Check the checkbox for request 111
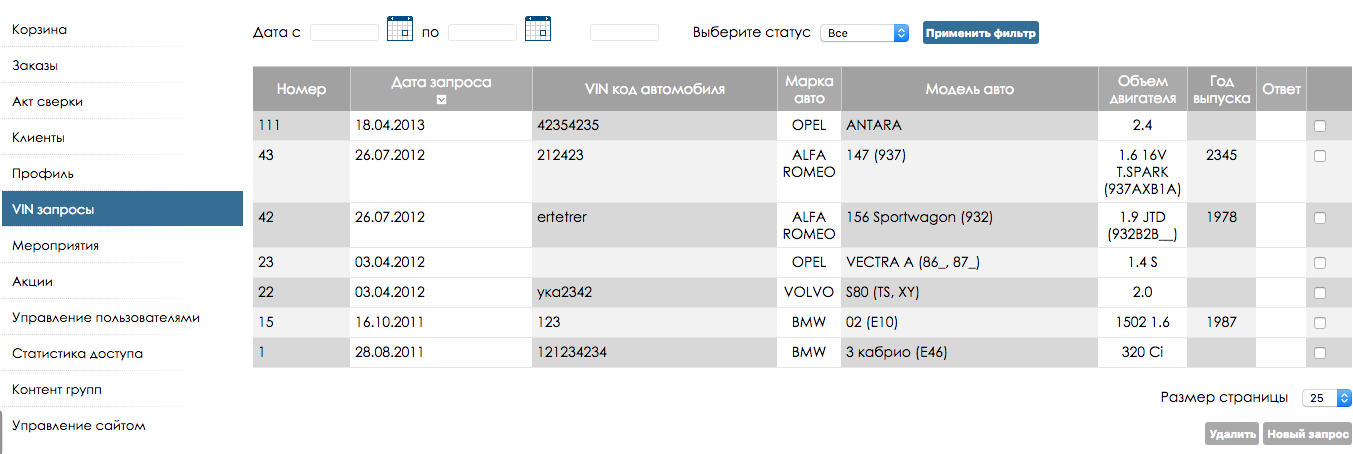The width and height of the screenshot is (1353, 454). (1320, 126)
